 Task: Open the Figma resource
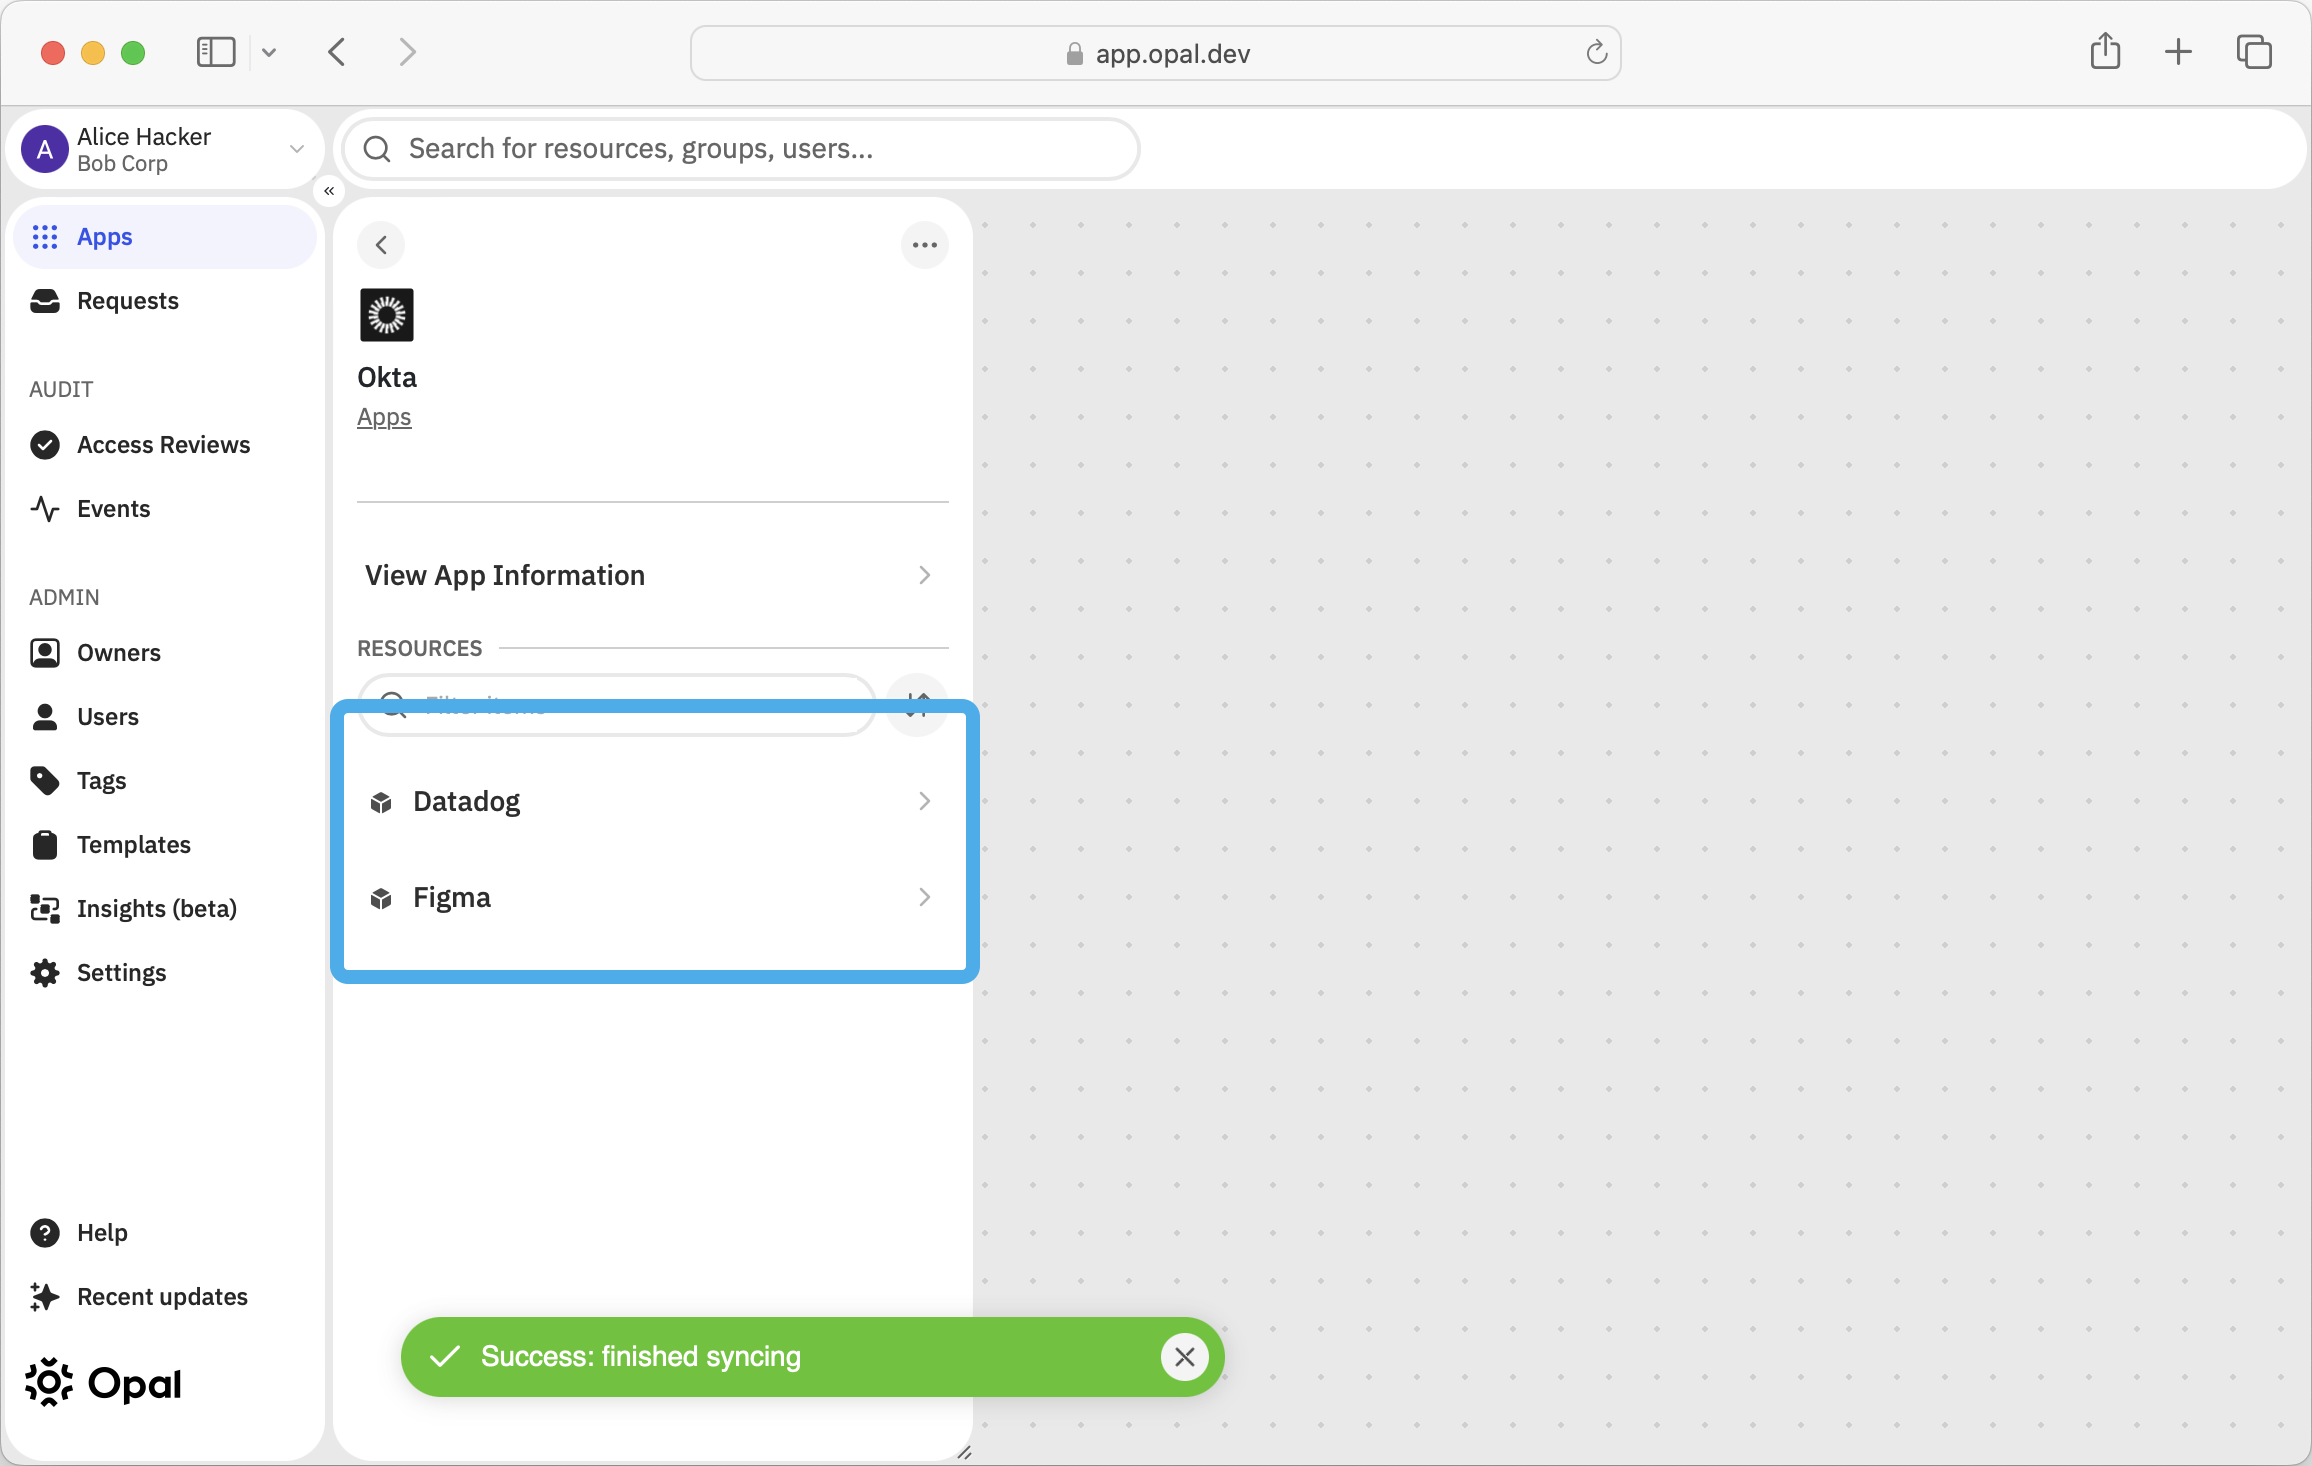pos(652,898)
